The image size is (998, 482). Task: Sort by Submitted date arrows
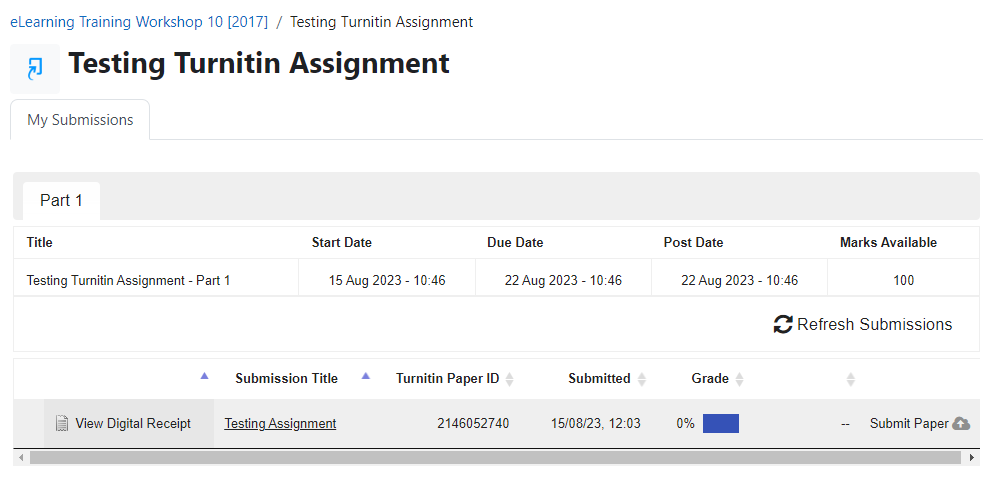(x=642, y=379)
